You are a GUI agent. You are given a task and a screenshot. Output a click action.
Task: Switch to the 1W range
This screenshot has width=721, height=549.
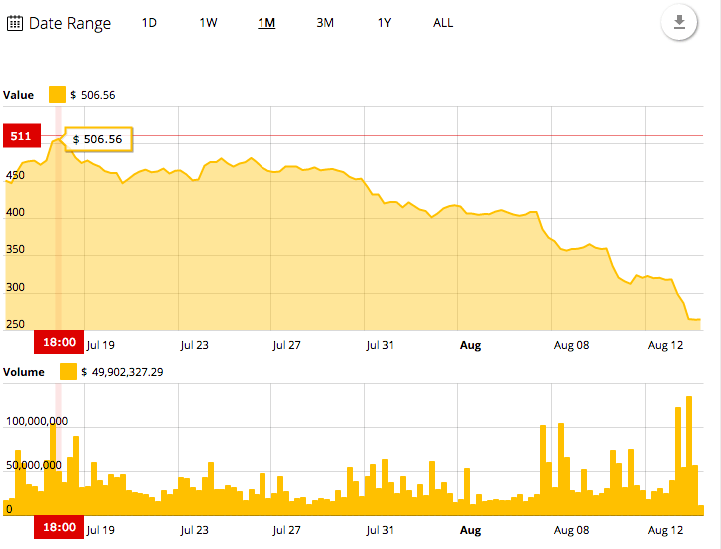pyautogui.click(x=208, y=23)
